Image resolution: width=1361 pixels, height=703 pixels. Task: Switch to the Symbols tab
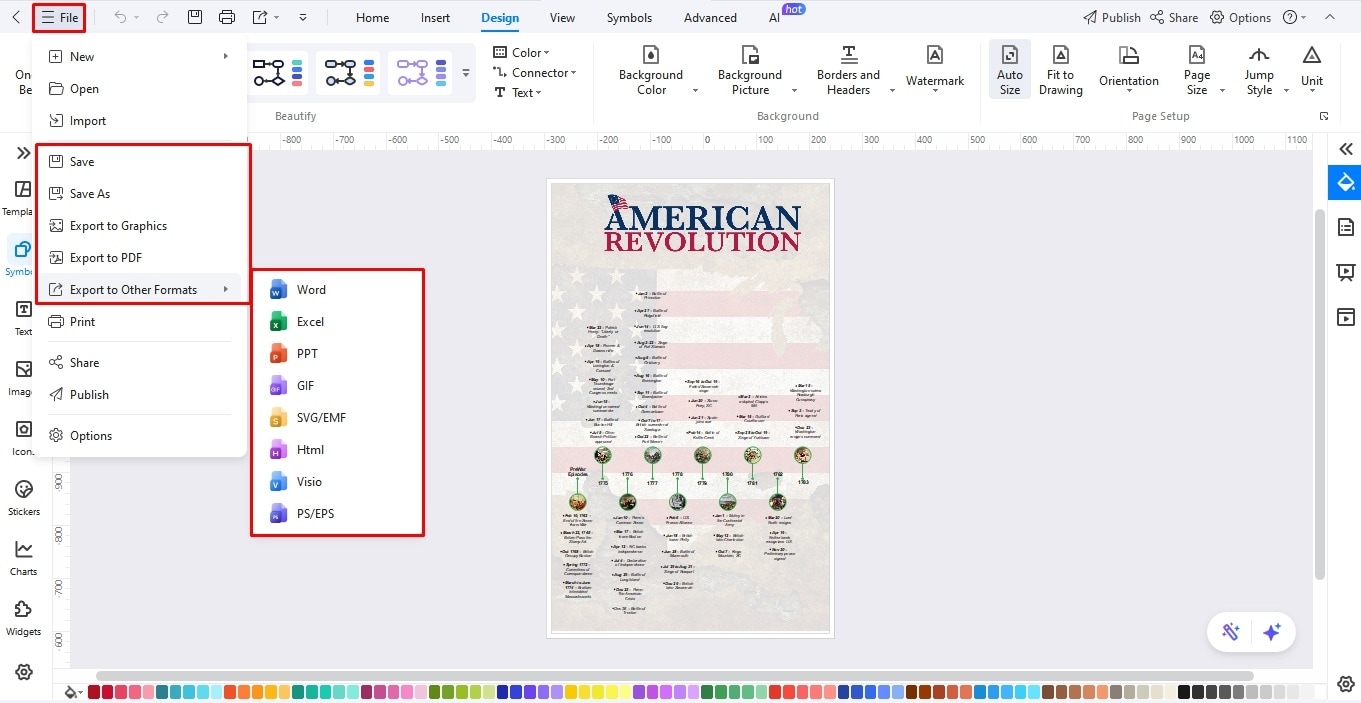pos(629,18)
